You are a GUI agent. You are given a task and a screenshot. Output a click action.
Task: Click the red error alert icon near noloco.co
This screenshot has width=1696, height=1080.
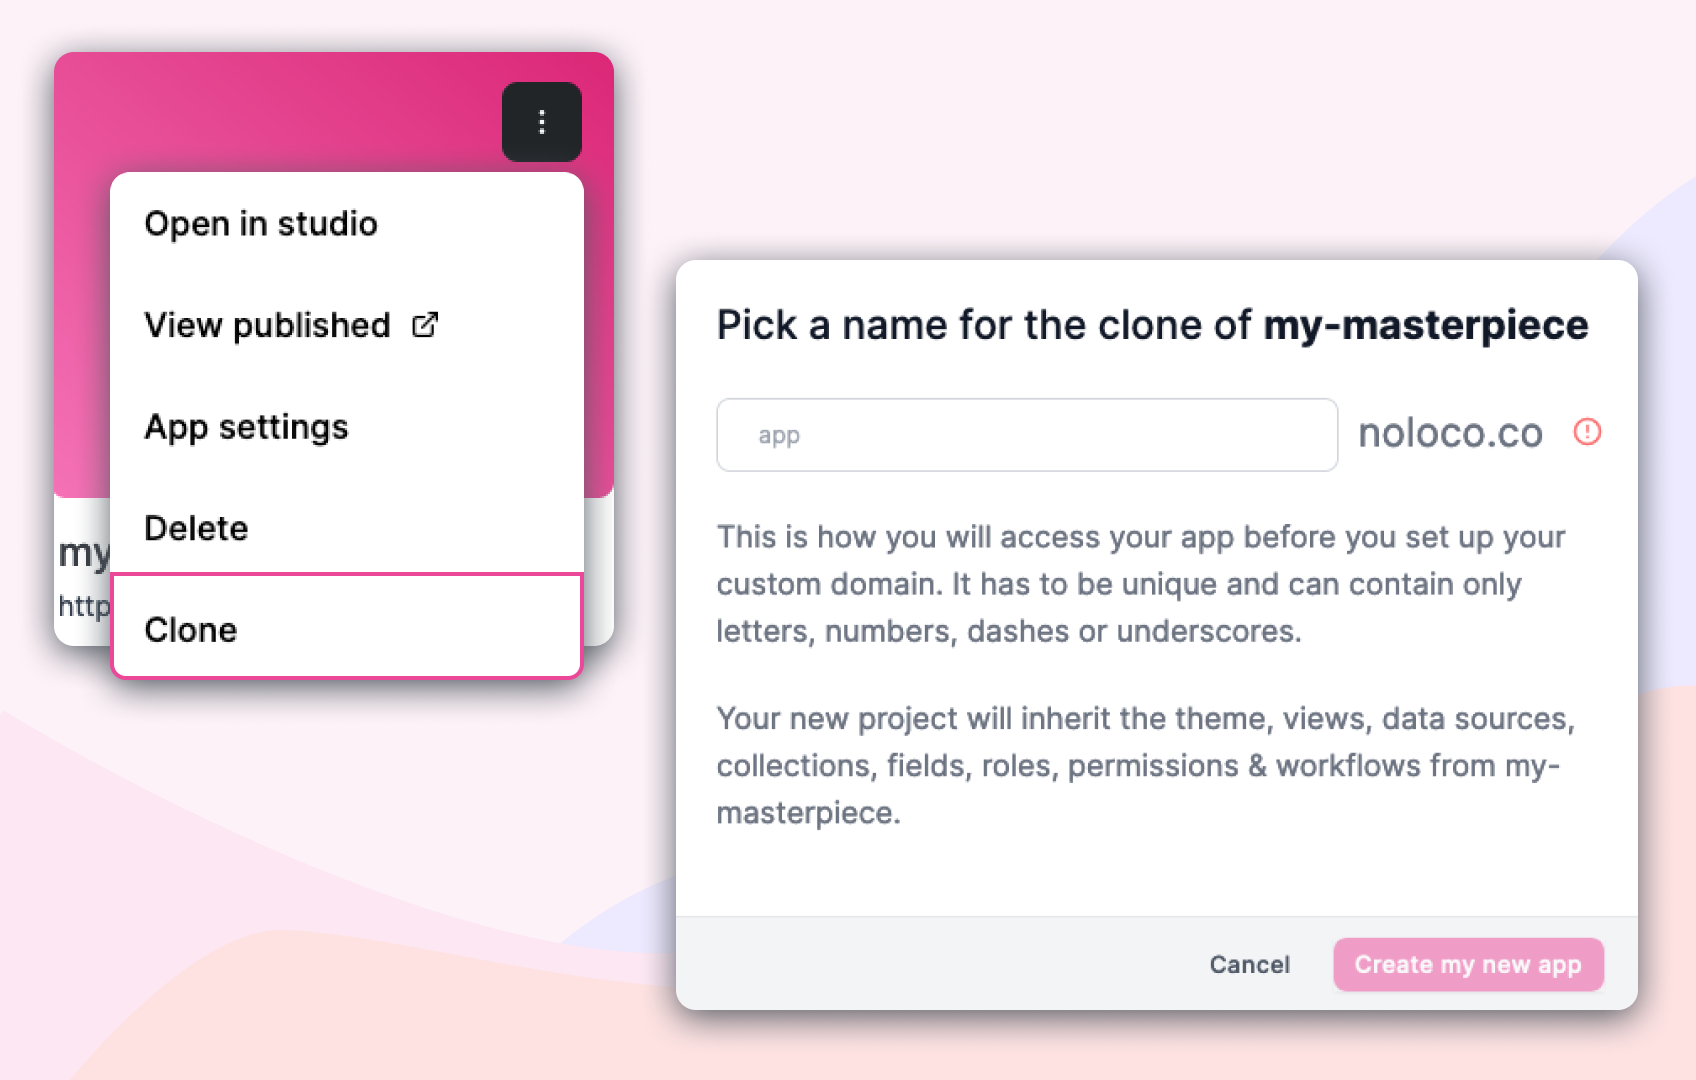coord(1587,432)
